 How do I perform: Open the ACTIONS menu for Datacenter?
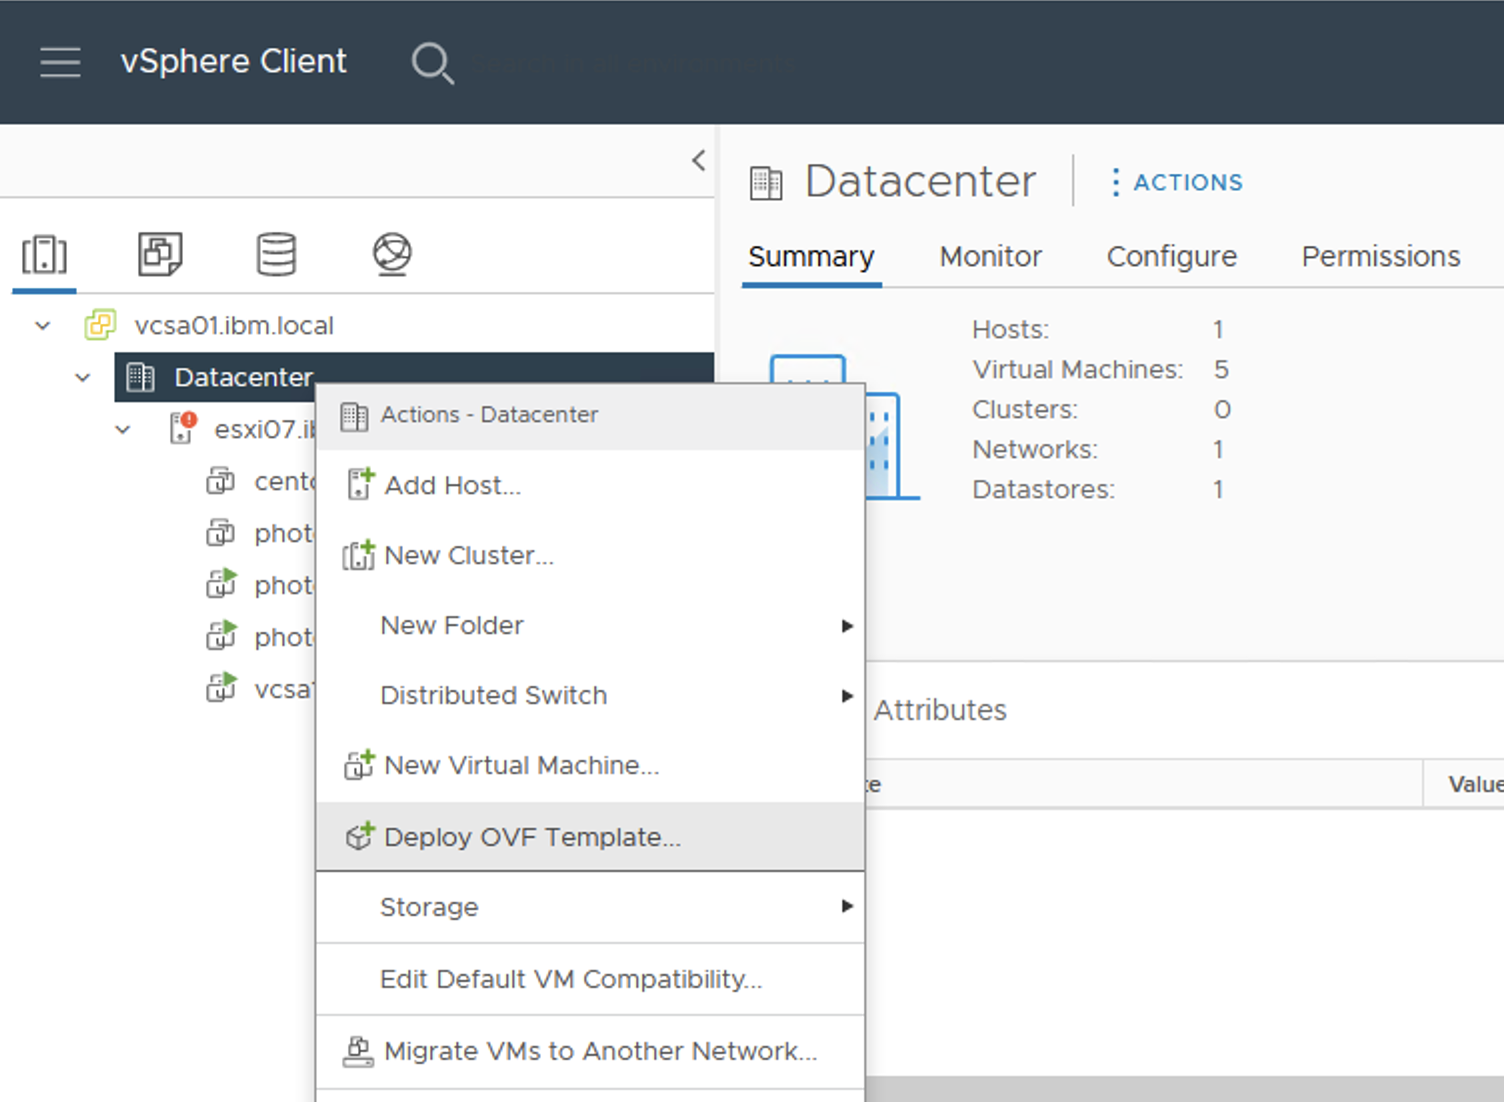pos(1186,182)
